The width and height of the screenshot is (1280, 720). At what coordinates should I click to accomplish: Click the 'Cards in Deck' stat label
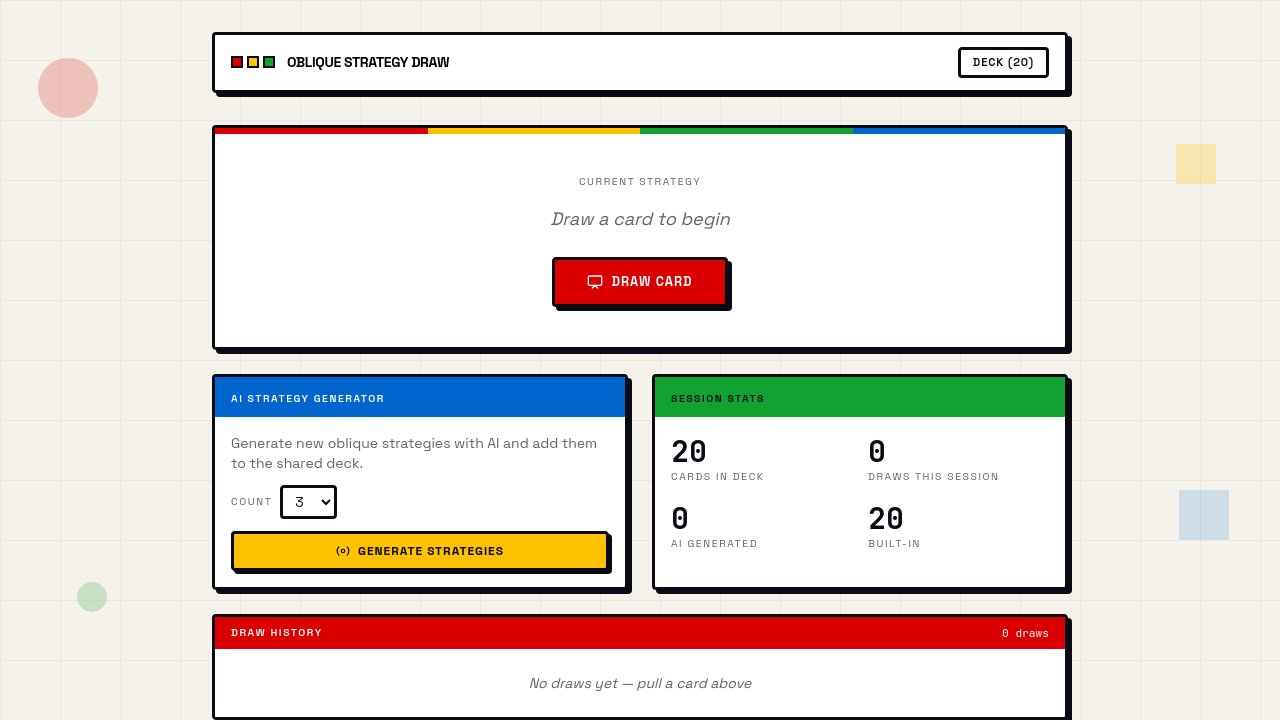(717, 477)
